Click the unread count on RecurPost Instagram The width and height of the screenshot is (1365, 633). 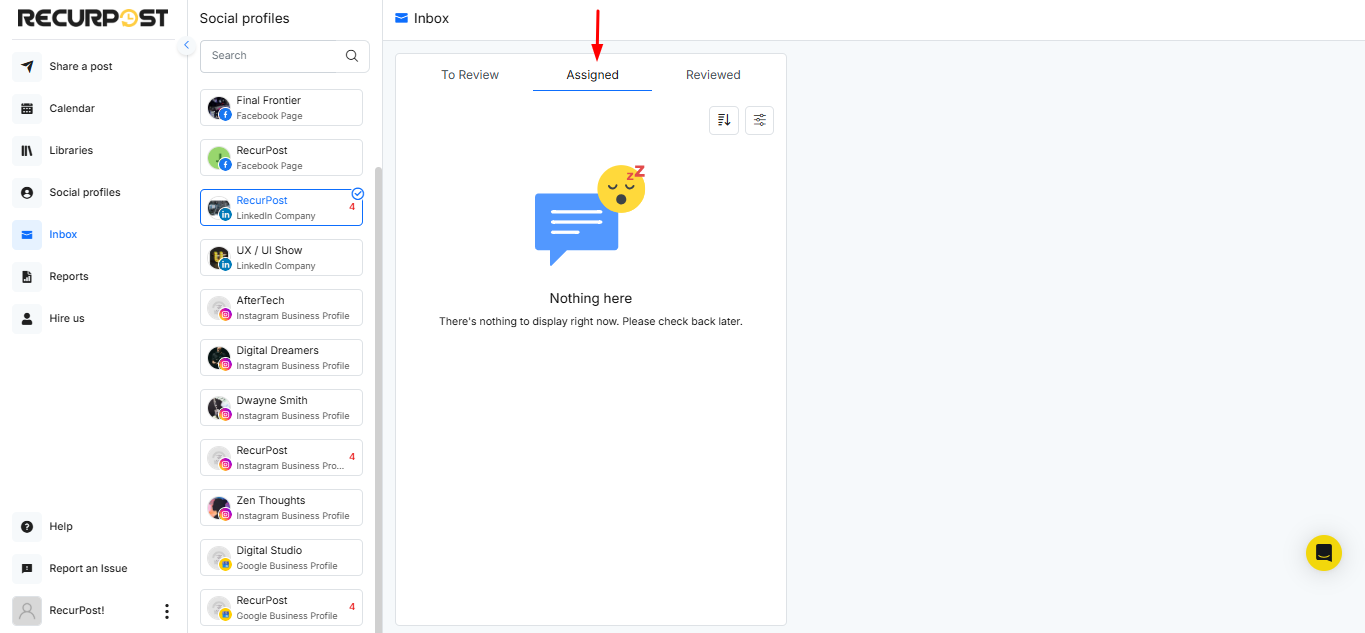pyautogui.click(x=352, y=457)
